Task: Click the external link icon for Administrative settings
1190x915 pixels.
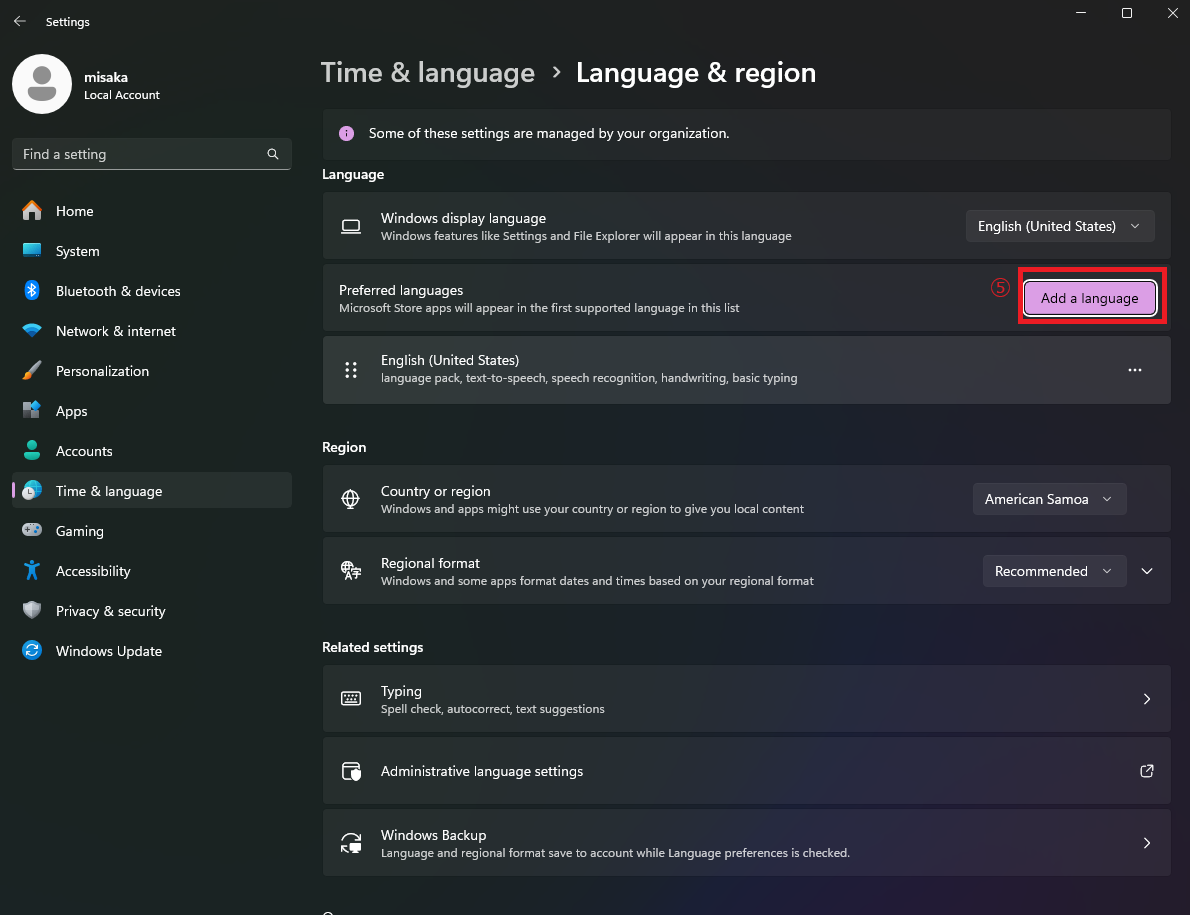Action: [x=1147, y=771]
